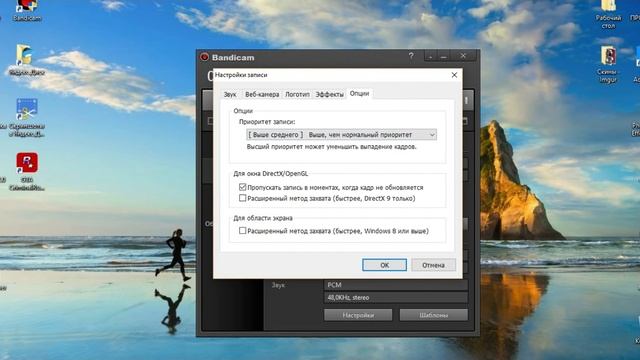The width and height of the screenshot is (640, 360).
Task: Enable Windows 8 расширенный метод захвата checkbox
Action: (242, 231)
